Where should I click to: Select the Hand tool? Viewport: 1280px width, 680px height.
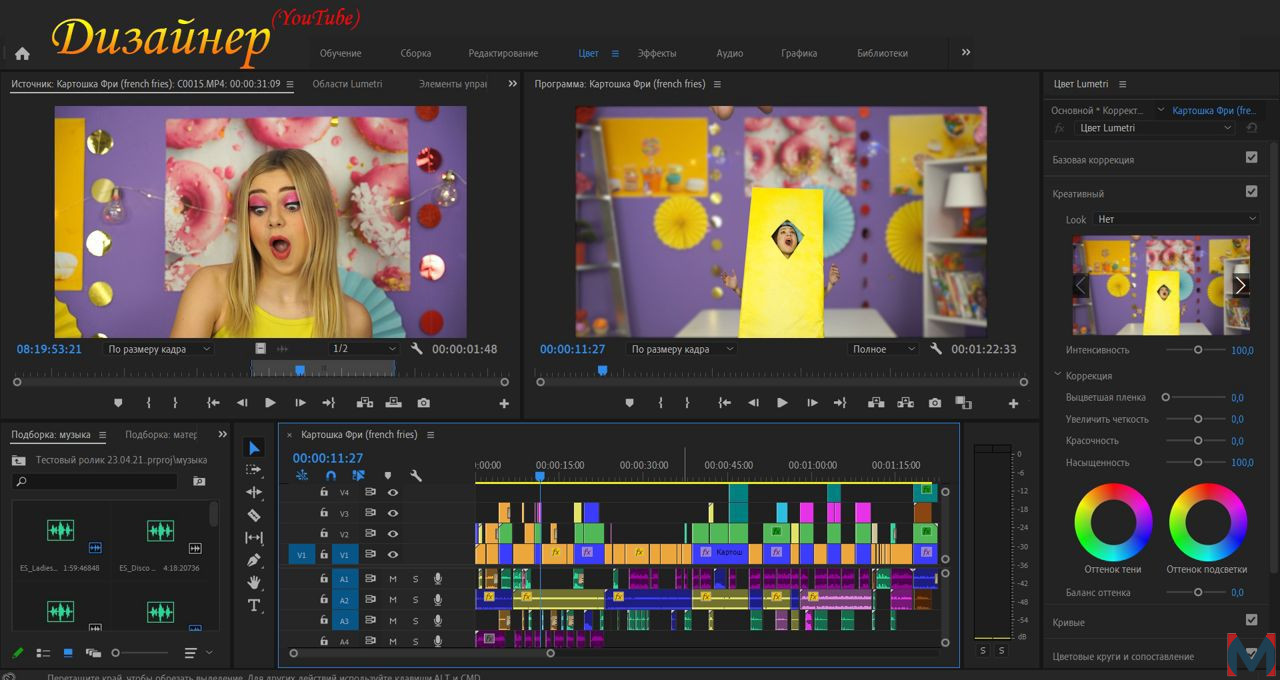tap(254, 582)
